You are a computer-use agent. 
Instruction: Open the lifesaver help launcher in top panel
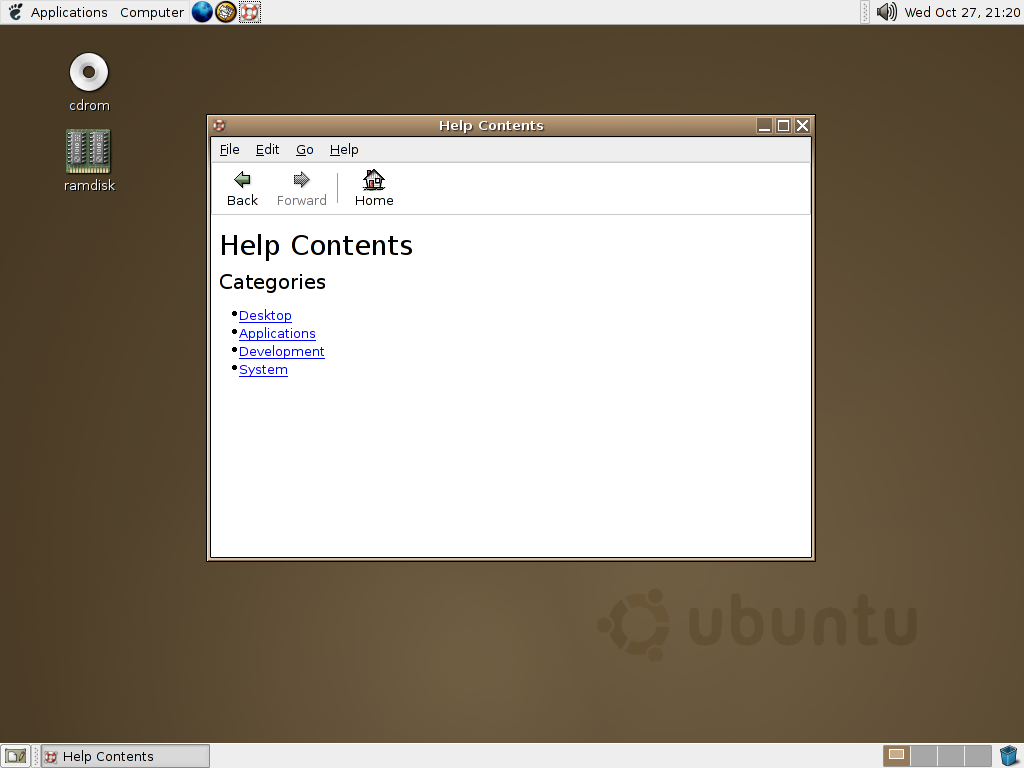249,12
